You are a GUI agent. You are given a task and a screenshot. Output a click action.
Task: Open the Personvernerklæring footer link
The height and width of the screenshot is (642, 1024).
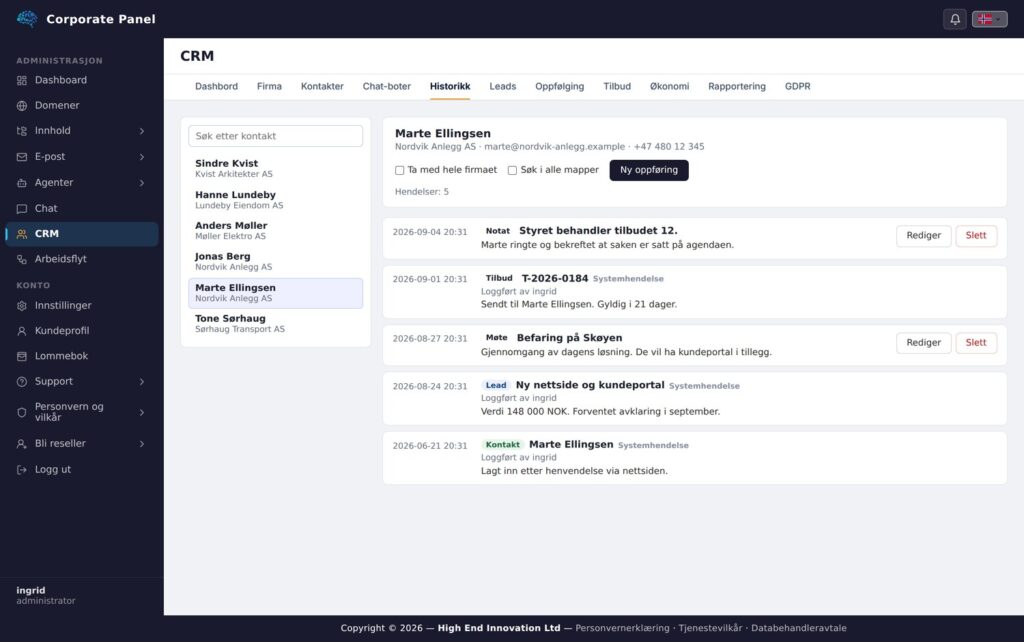(x=622, y=628)
